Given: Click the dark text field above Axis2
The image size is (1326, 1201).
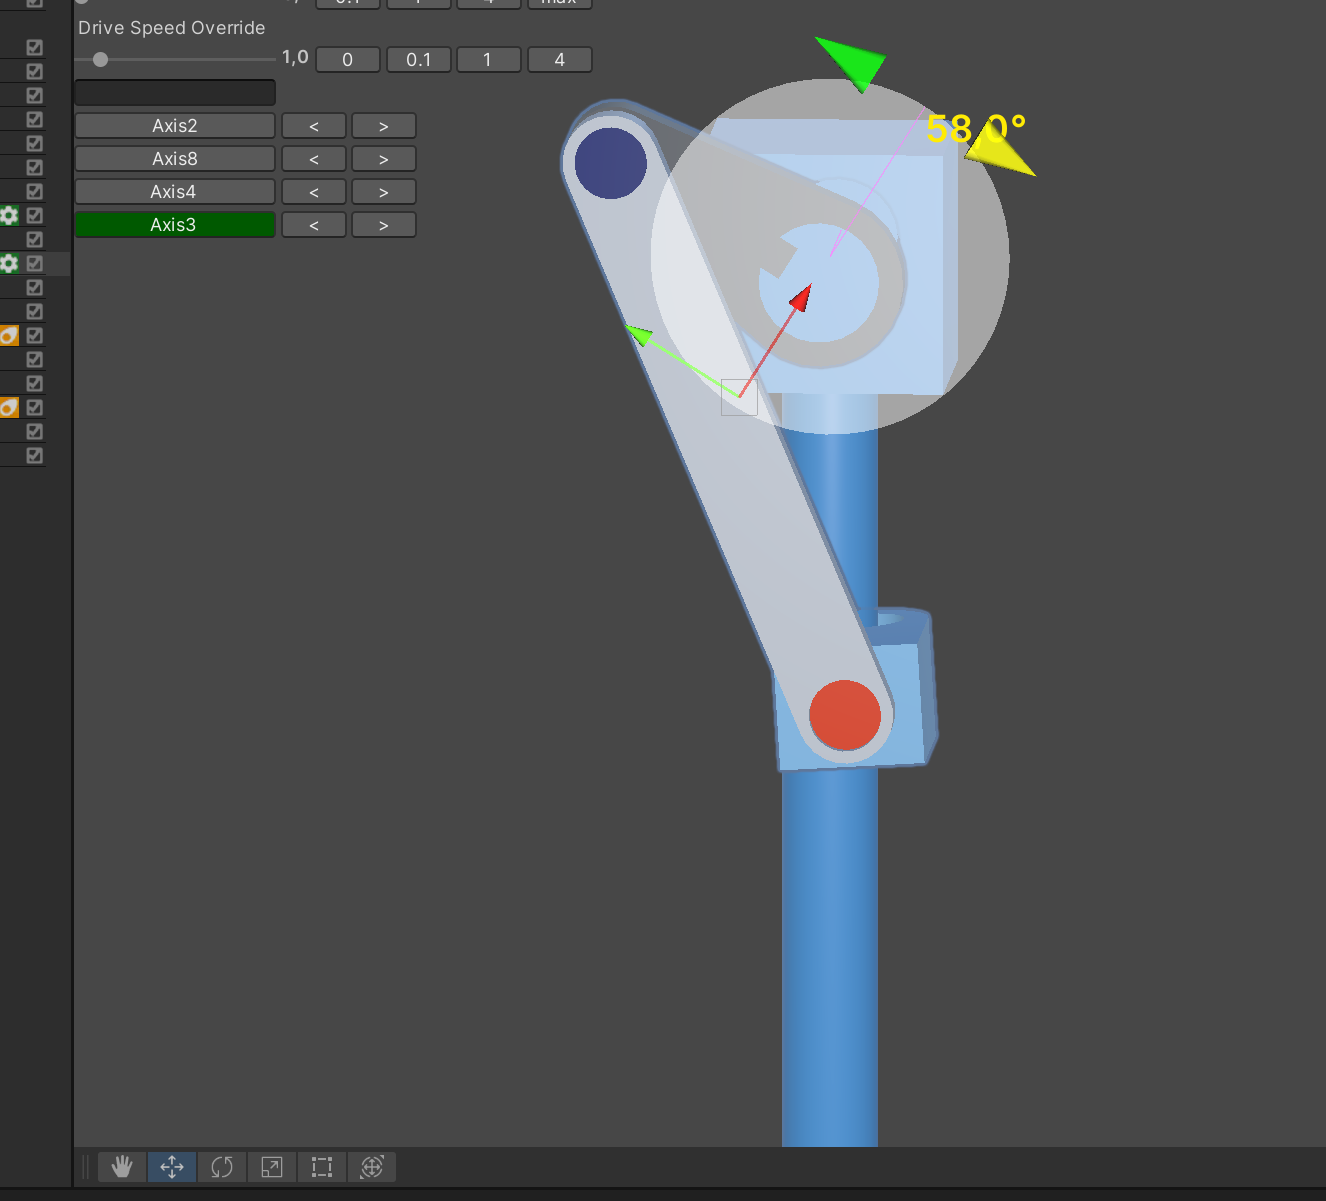Looking at the screenshot, I should click(x=175, y=93).
